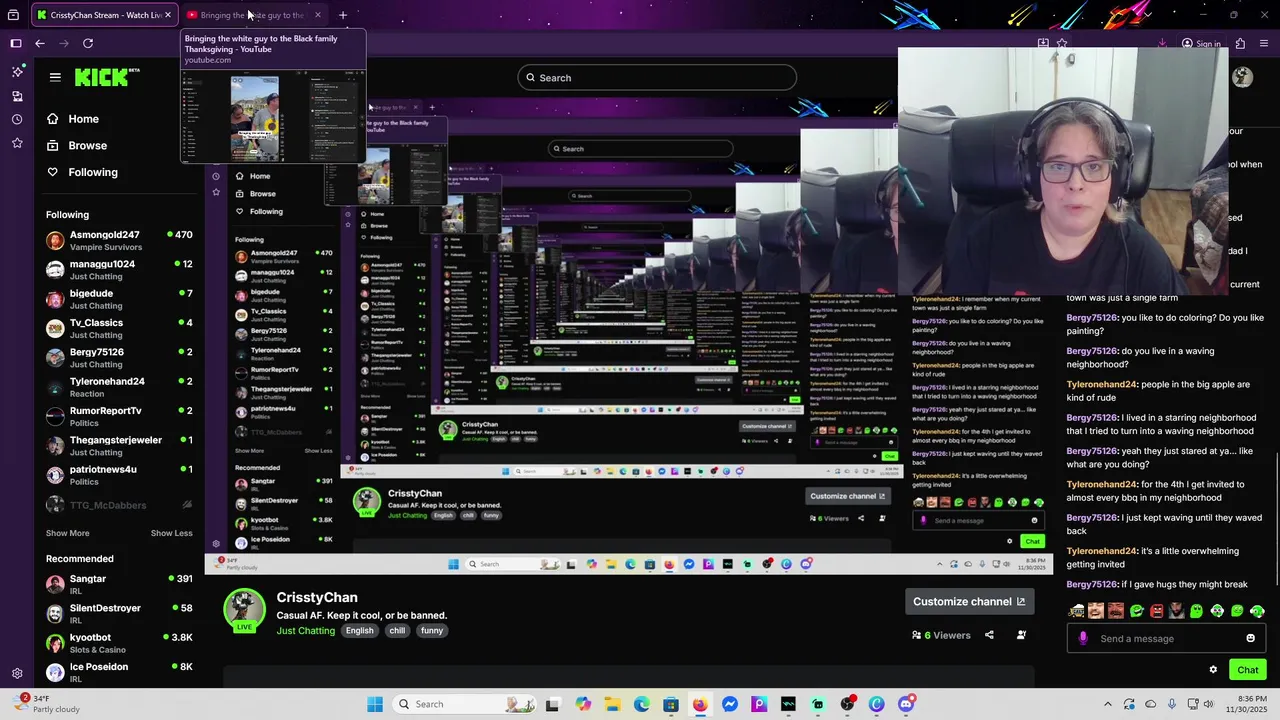The width and height of the screenshot is (1280, 720).
Task: Click the green Chat button
Action: tap(1247, 670)
